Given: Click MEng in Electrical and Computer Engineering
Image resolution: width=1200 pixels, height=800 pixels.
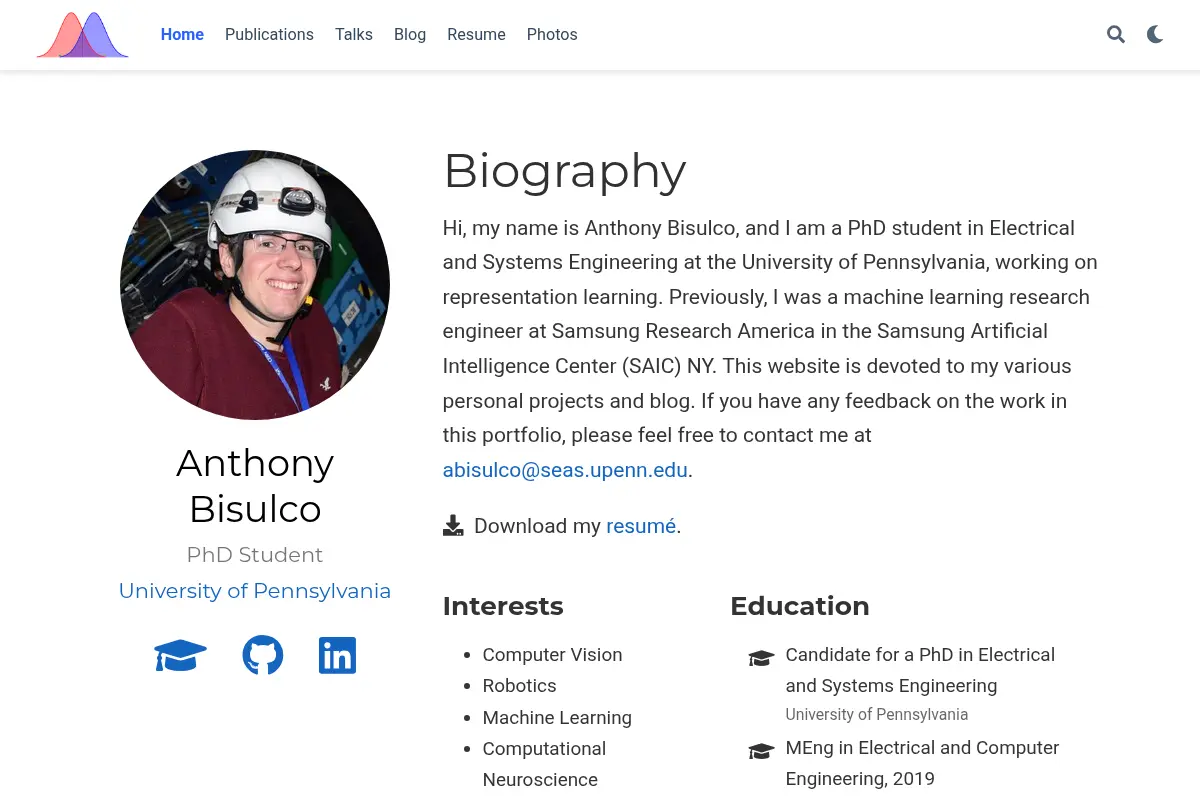Looking at the screenshot, I should pos(922,763).
